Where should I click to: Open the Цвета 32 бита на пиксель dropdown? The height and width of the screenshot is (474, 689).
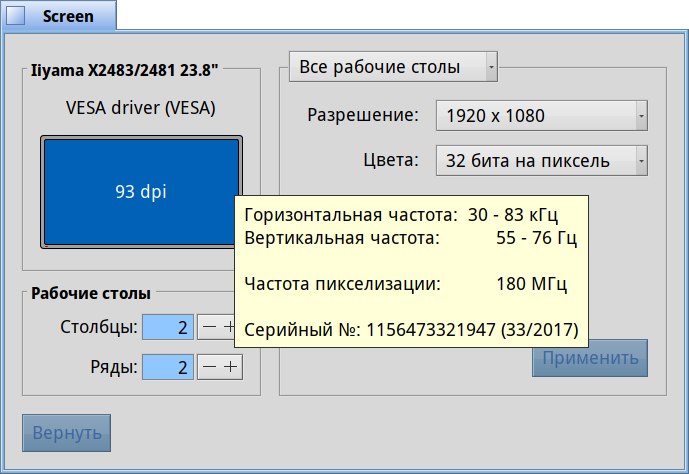pos(541,161)
